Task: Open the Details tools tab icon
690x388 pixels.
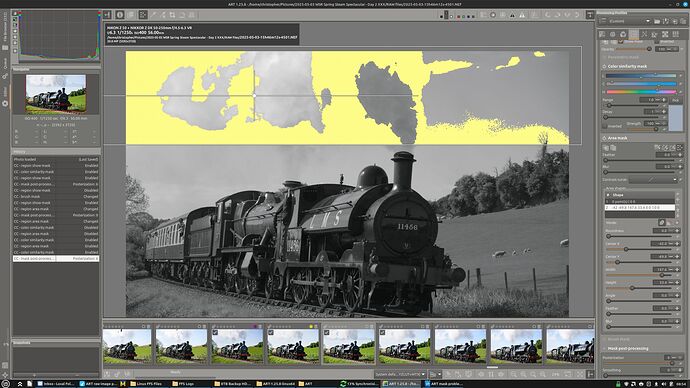Action: coord(613,34)
